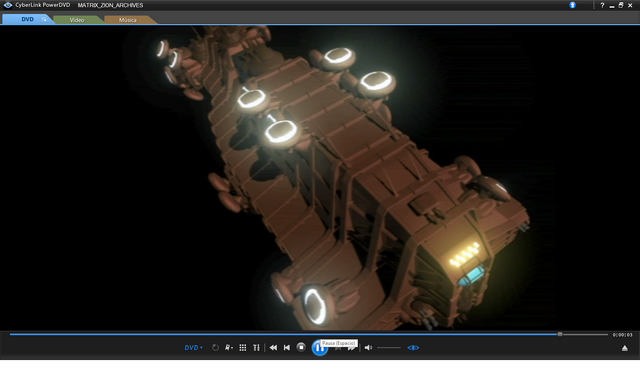Mute the audio with speaker icon
The image size is (640, 384).
[x=368, y=348]
